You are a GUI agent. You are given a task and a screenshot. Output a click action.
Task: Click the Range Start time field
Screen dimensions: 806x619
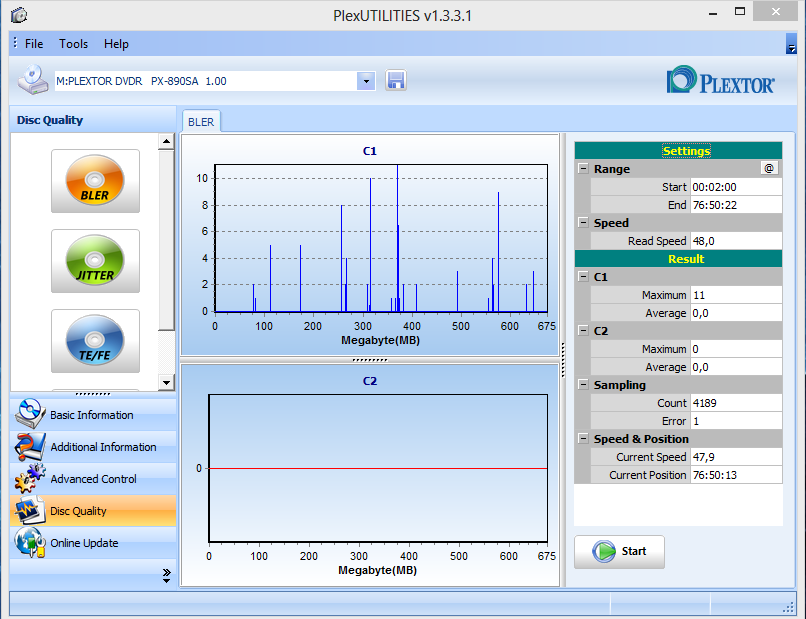coord(736,187)
